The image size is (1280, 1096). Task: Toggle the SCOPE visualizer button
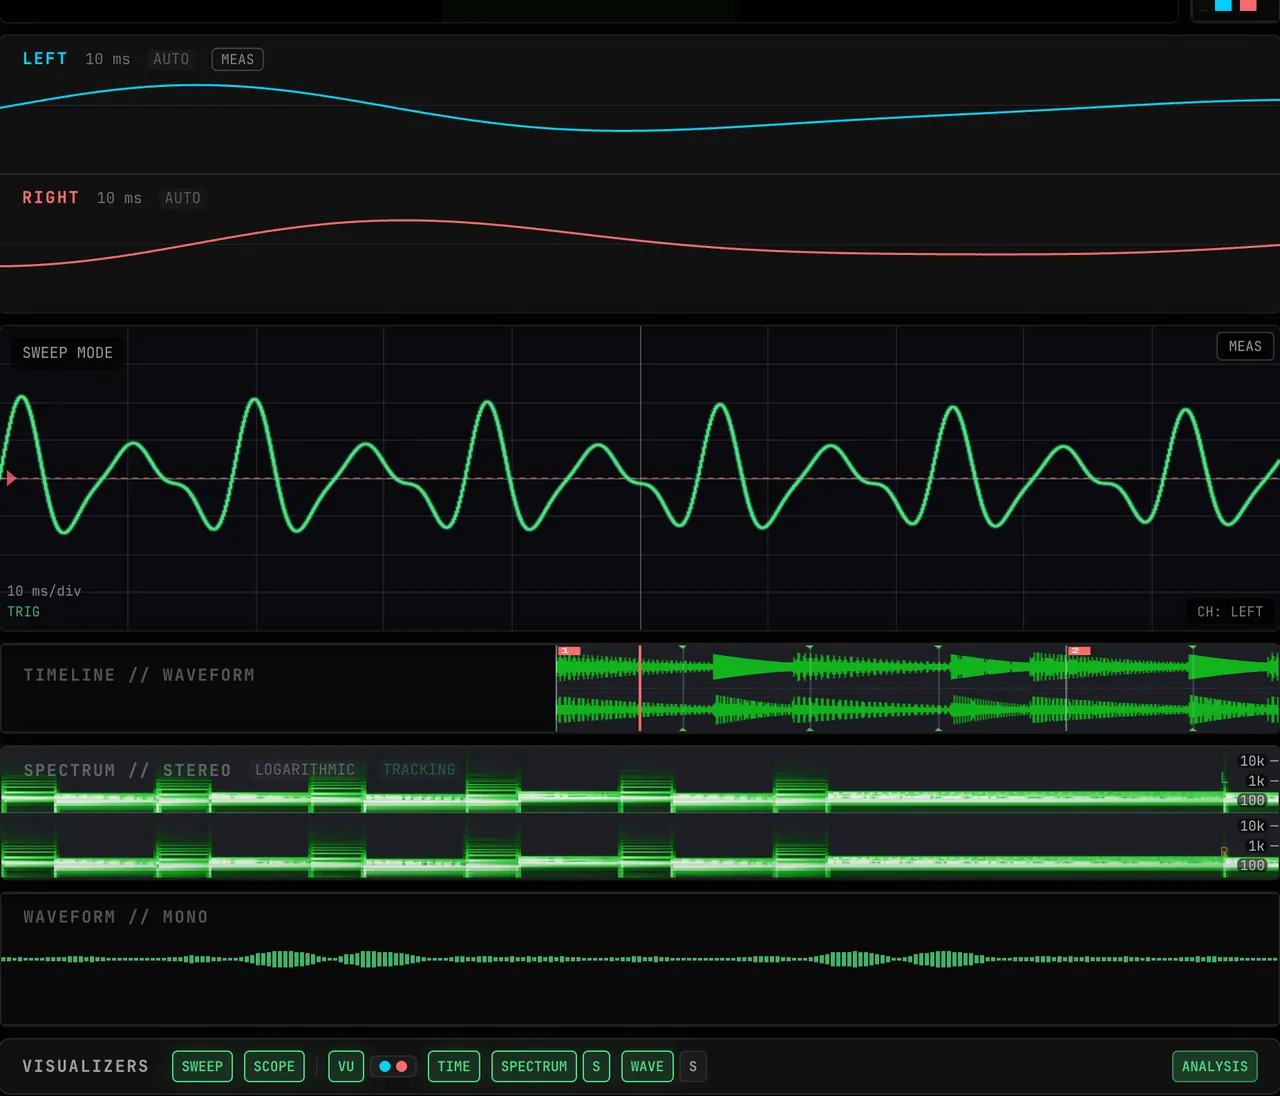tap(274, 1066)
